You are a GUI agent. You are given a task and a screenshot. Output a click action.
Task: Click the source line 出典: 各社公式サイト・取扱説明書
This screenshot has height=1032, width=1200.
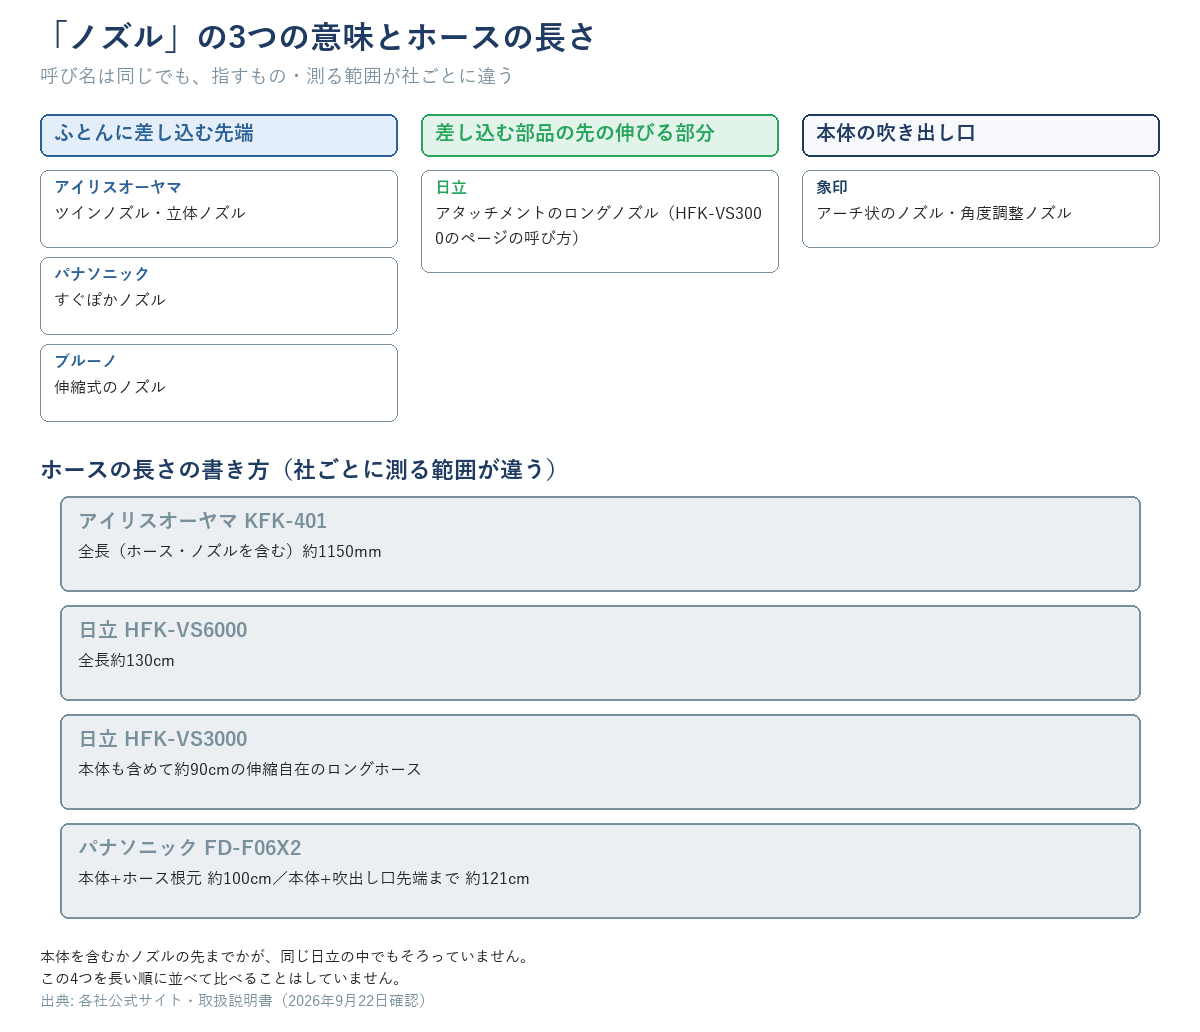point(236,1000)
